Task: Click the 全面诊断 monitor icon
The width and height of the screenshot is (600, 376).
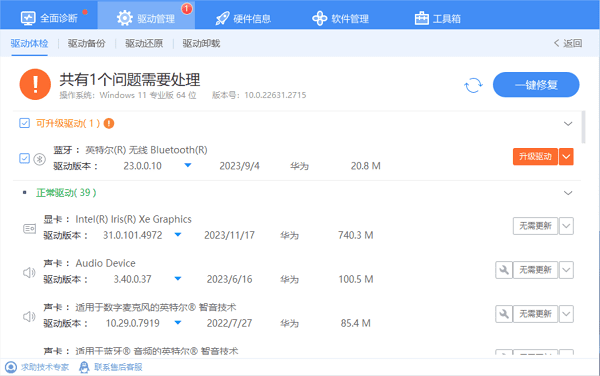Action: click(28, 18)
